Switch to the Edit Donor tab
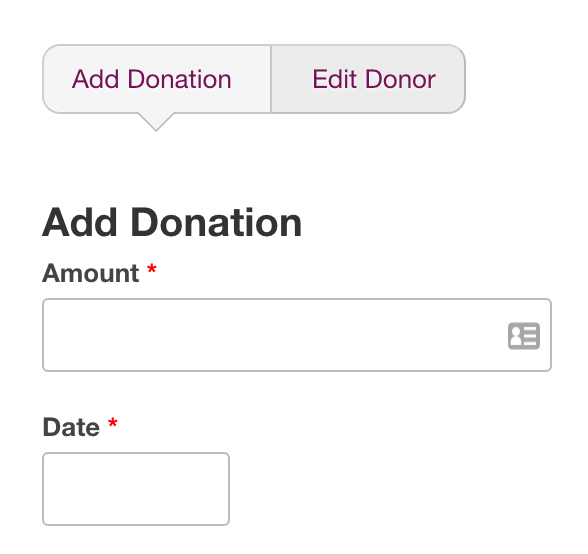 (x=368, y=79)
